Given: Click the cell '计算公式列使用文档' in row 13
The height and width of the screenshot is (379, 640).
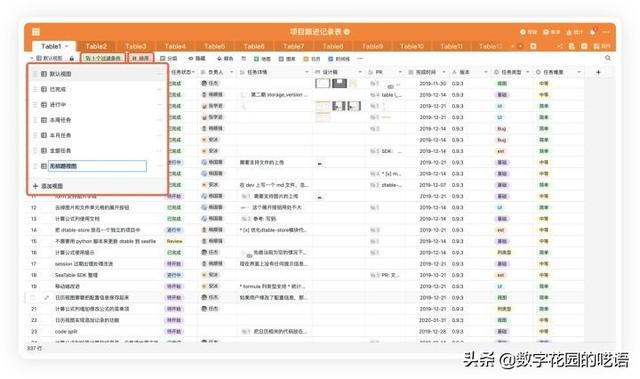Looking at the screenshot, I should (x=78, y=219).
